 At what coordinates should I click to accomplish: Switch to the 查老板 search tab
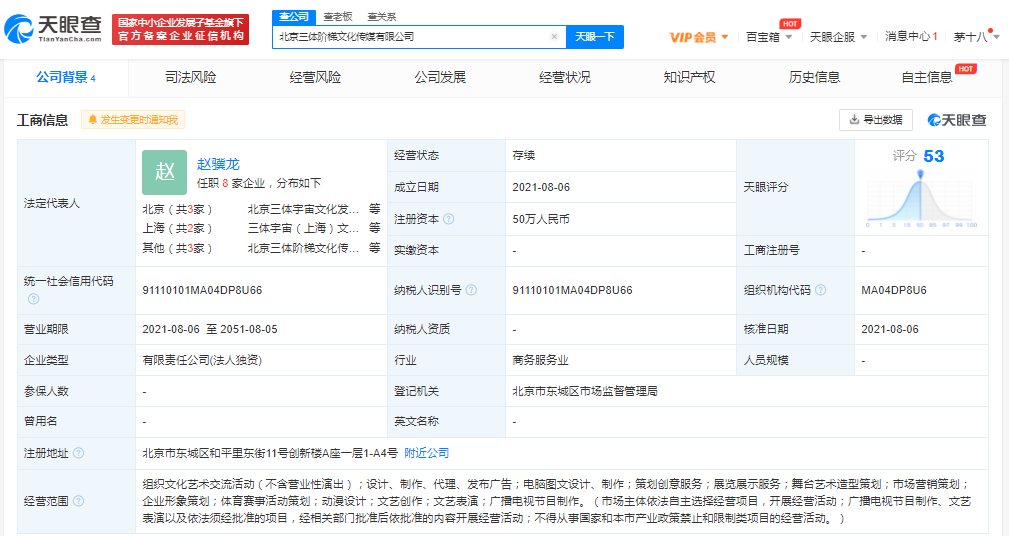338,17
